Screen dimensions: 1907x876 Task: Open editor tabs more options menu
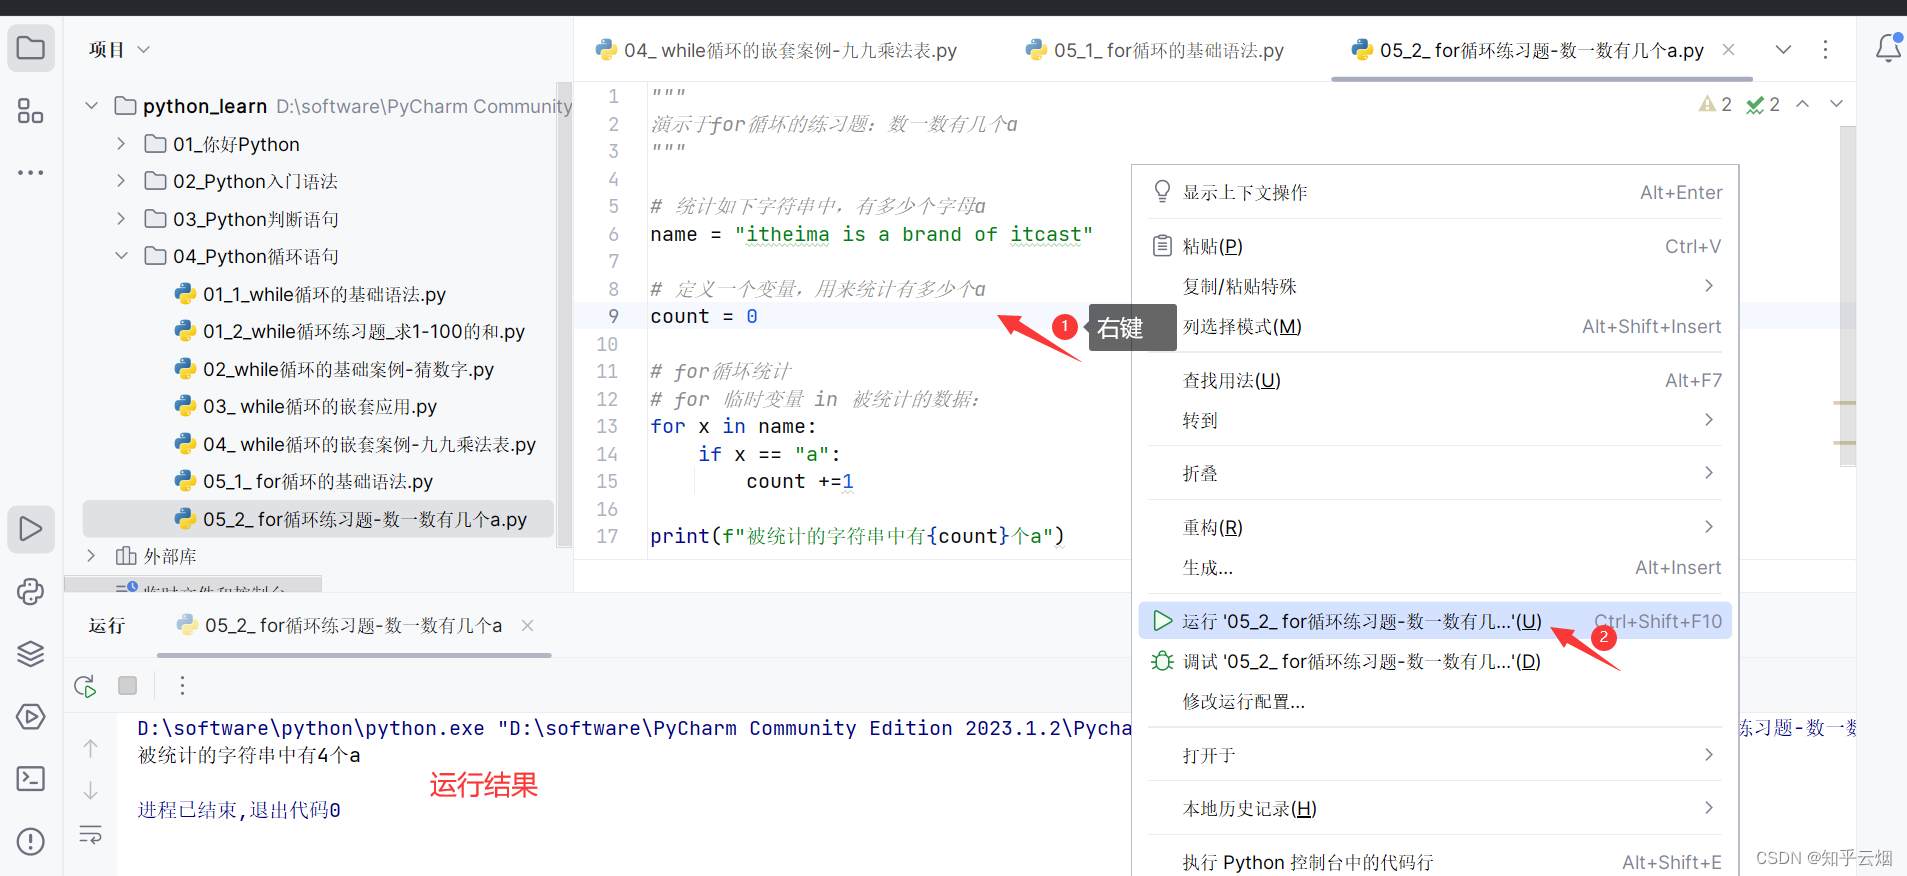click(1825, 50)
